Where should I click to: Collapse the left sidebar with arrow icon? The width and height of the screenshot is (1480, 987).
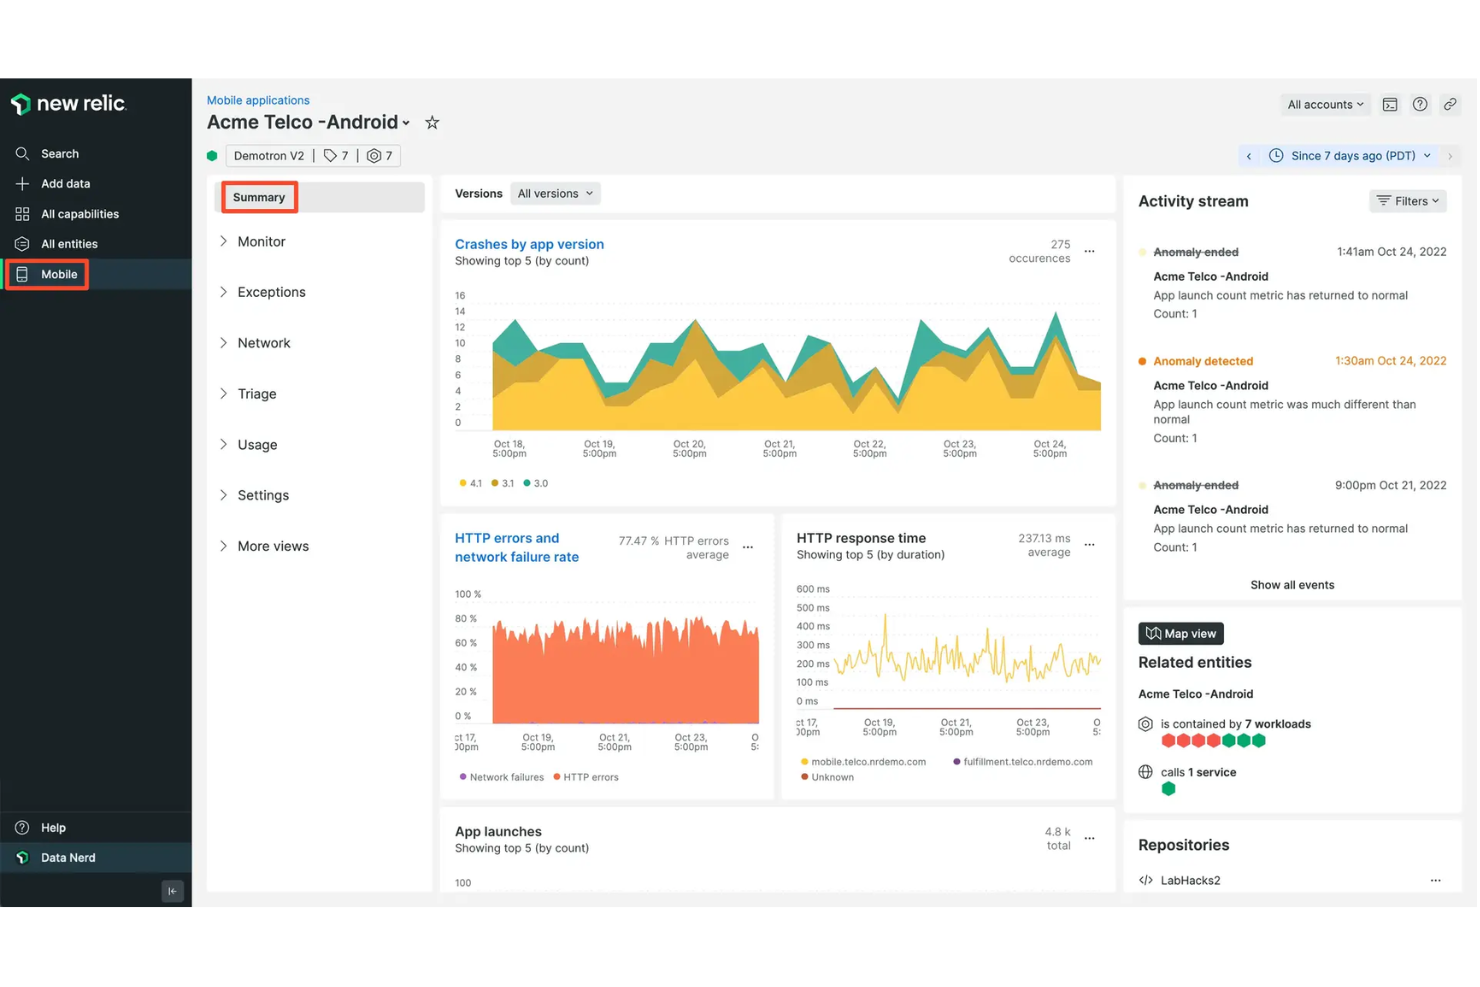tap(172, 891)
